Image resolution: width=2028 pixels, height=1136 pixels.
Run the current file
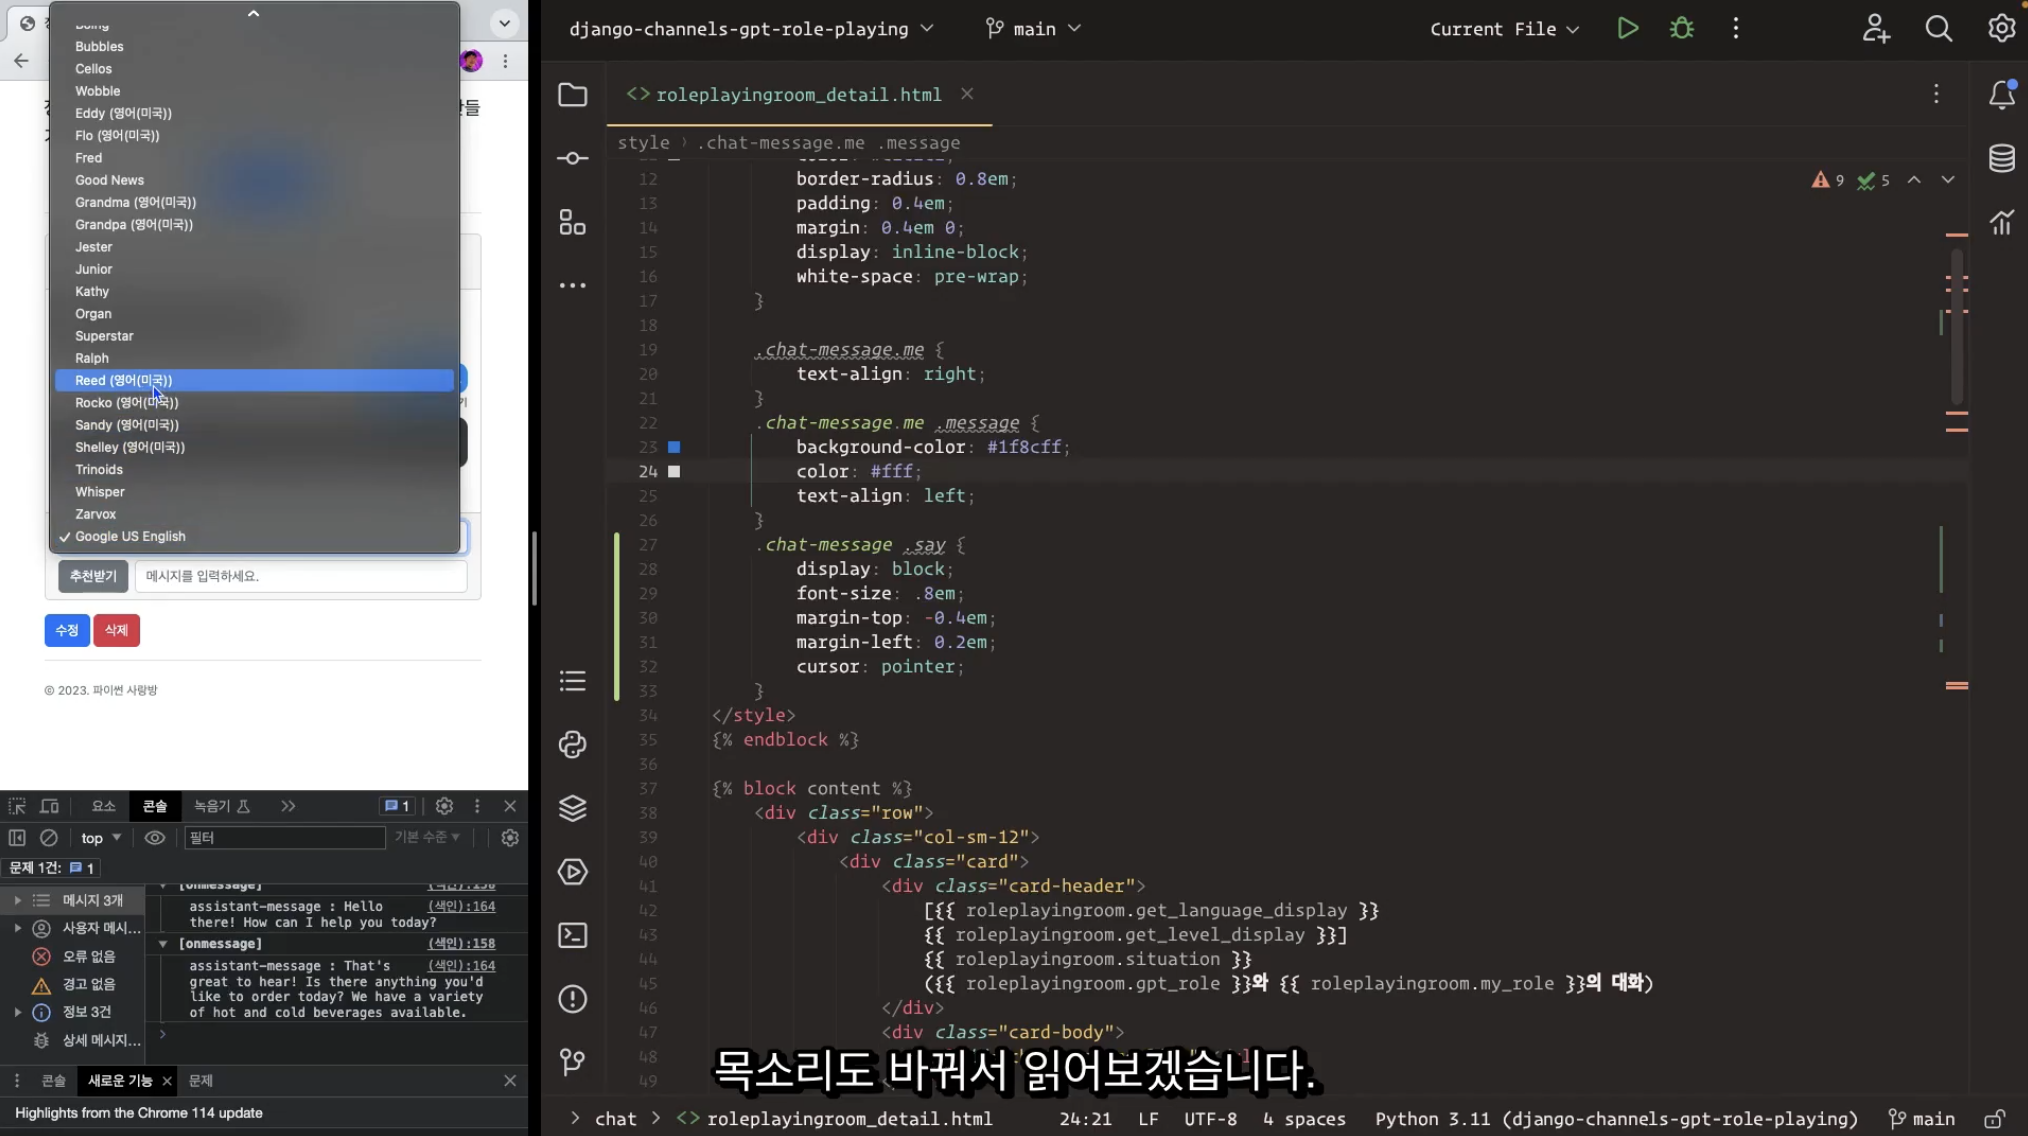(1627, 29)
